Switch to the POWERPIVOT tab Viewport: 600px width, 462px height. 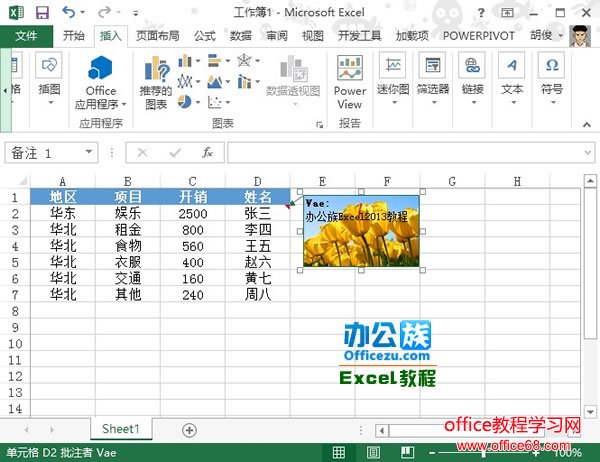coord(478,36)
